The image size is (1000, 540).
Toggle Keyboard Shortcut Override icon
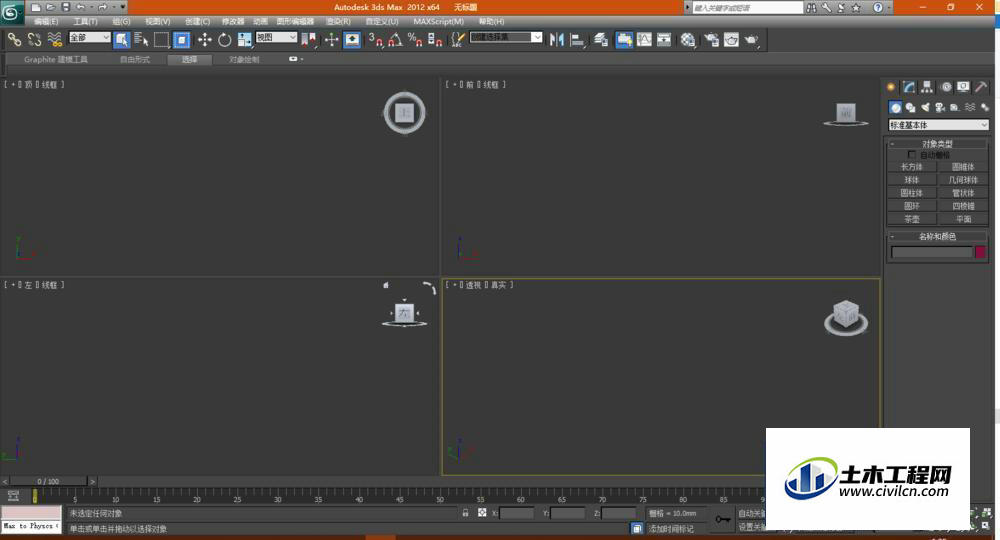352,40
